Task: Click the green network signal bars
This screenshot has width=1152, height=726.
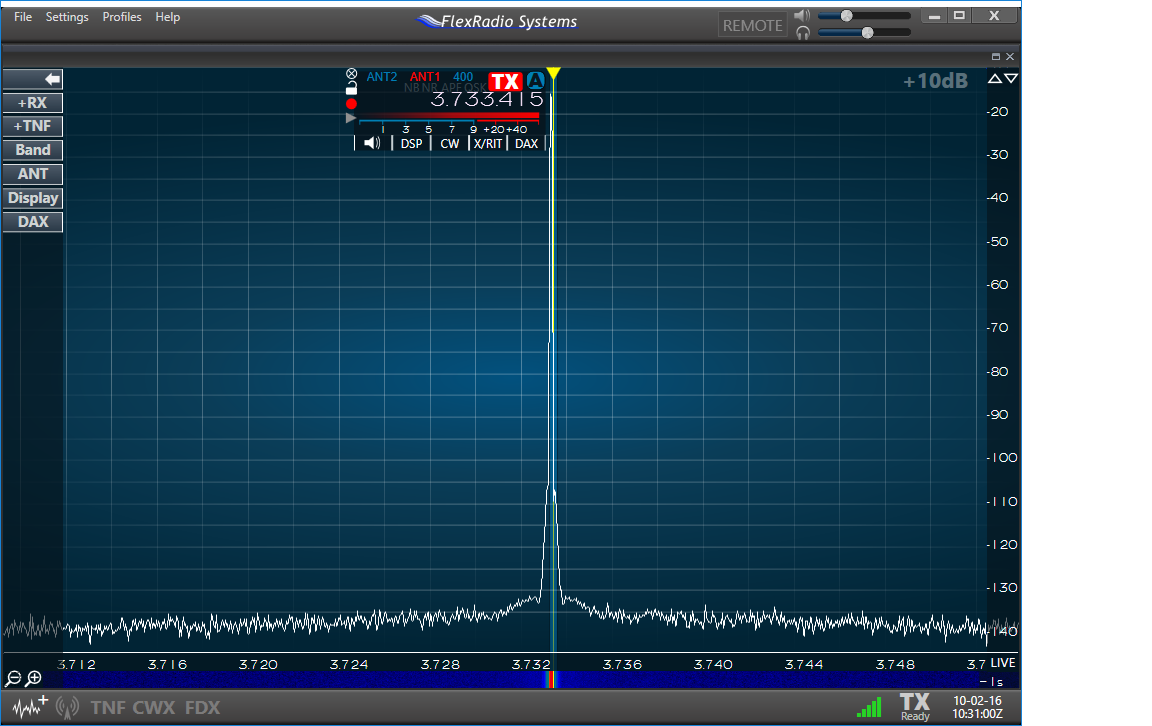Action: [x=869, y=708]
